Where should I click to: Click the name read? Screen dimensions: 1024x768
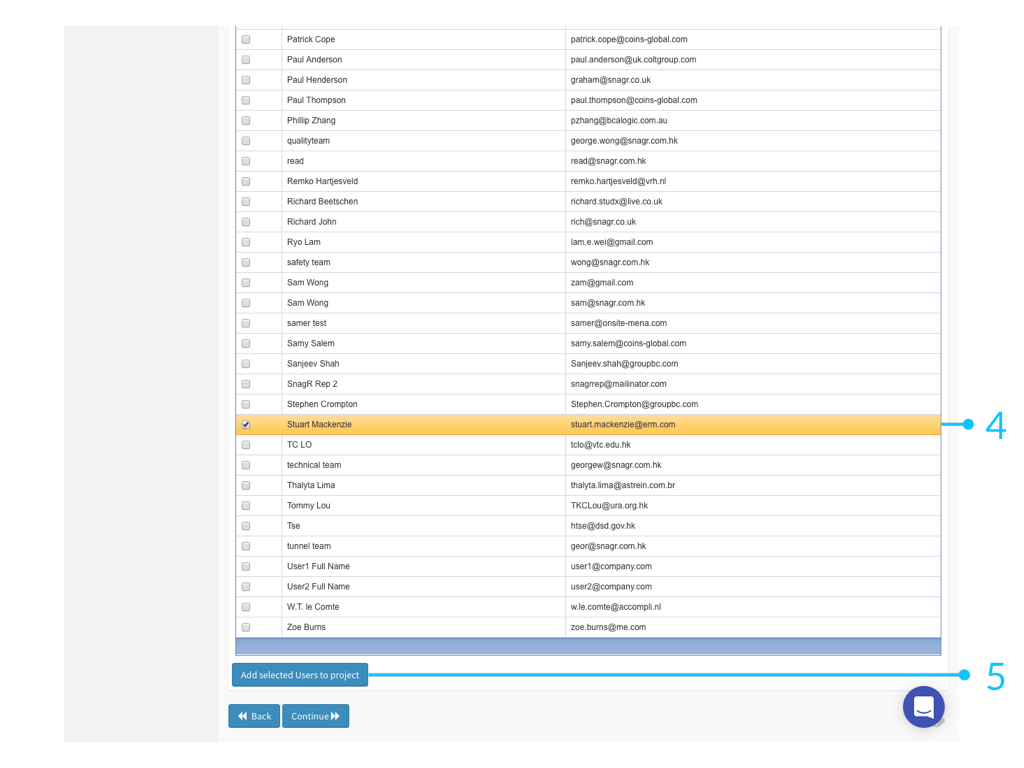pyautogui.click(x=295, y=161)
